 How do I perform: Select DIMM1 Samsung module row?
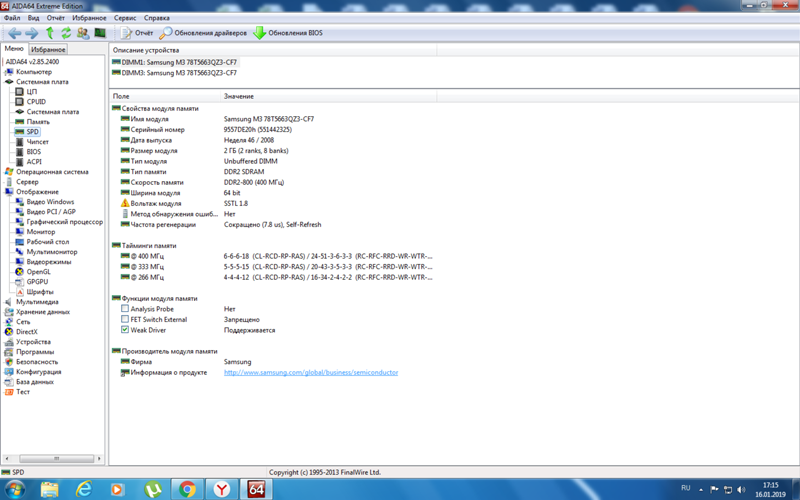174,62
